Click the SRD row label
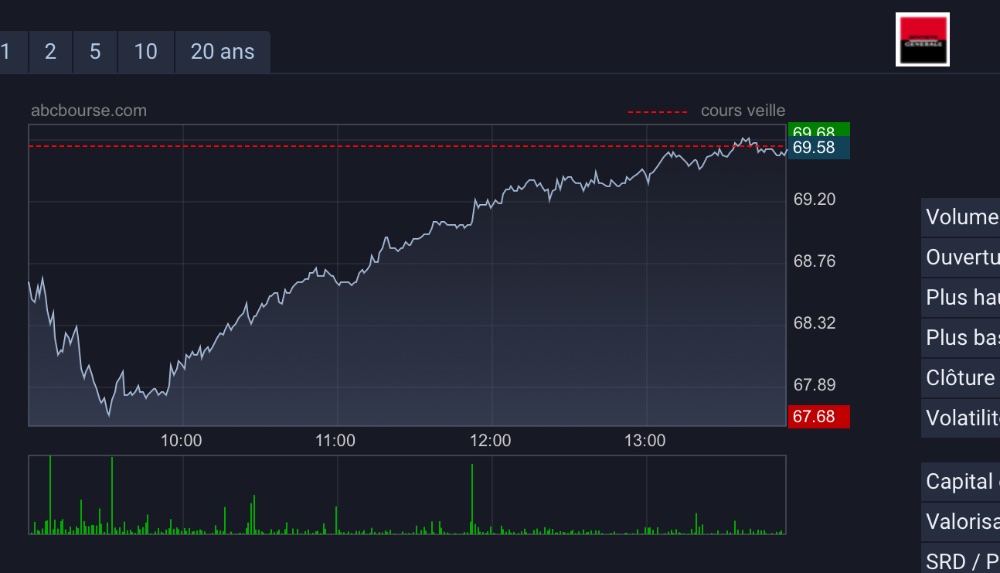 click(961, 562)
